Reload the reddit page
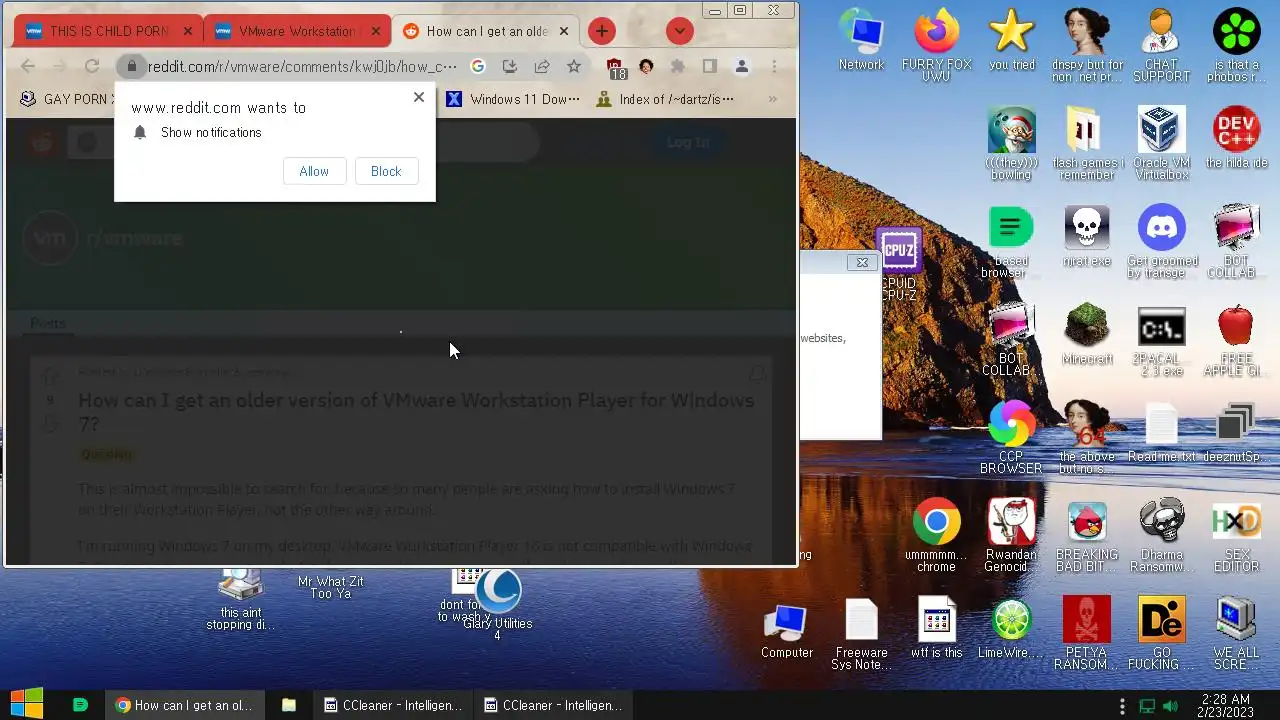The width and height of the screenshot is (1280, 720). 92,66
